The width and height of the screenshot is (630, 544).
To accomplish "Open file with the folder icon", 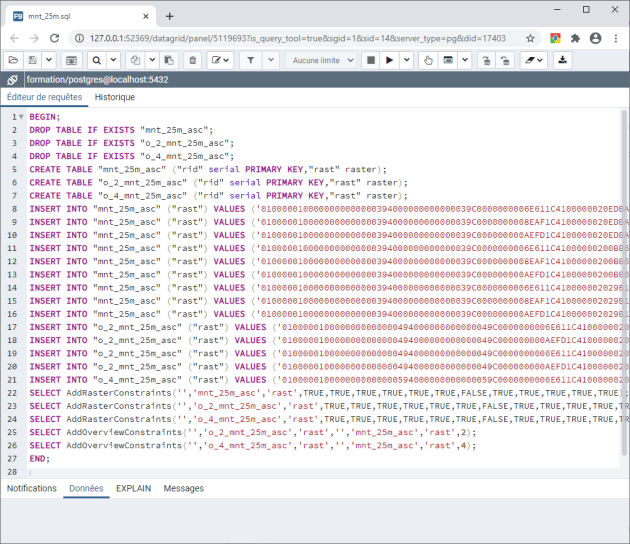I will pos(14,60).
